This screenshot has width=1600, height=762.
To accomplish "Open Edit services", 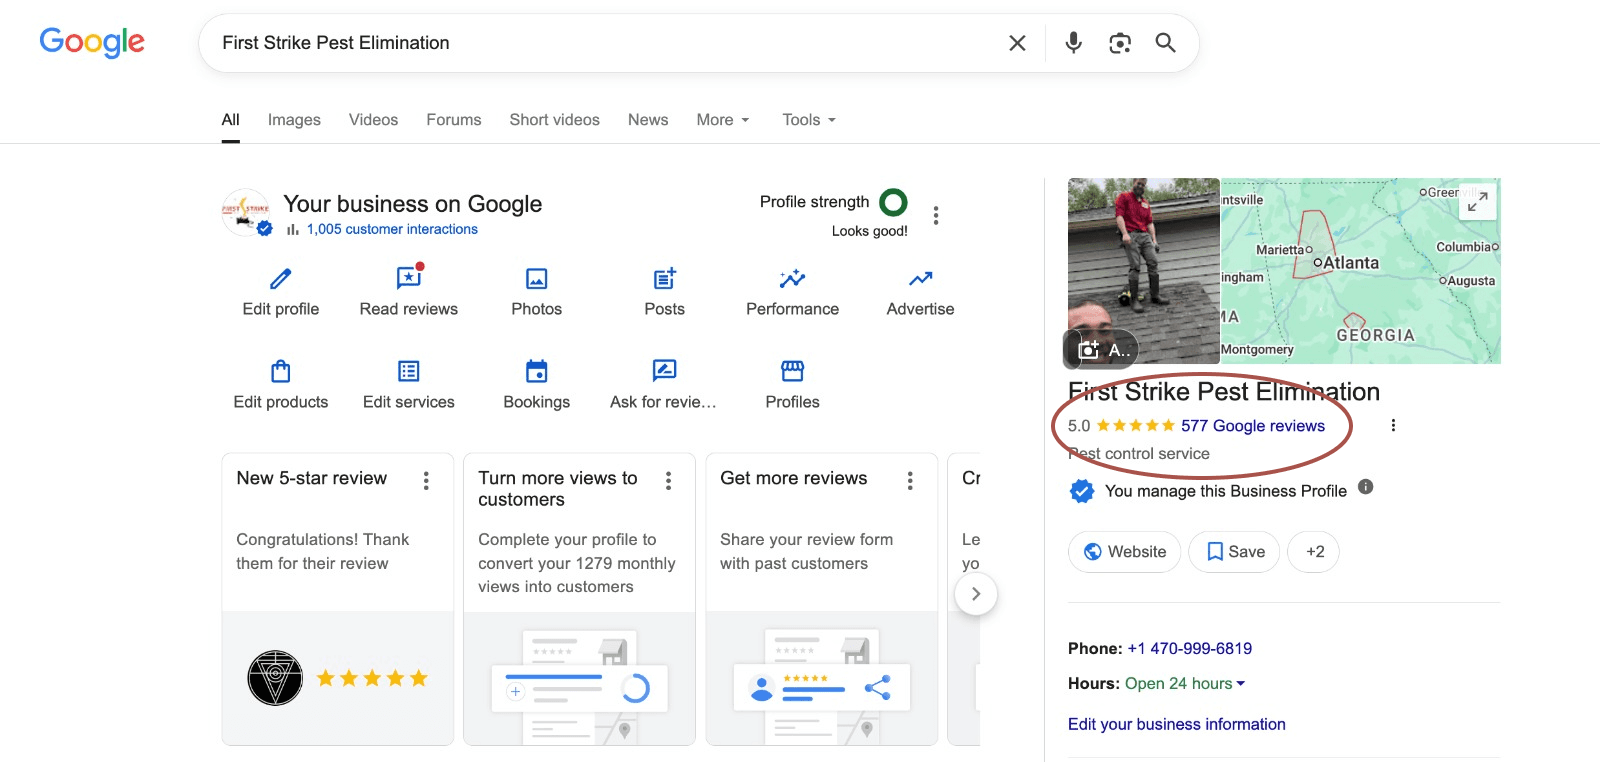I will [409, 384].
